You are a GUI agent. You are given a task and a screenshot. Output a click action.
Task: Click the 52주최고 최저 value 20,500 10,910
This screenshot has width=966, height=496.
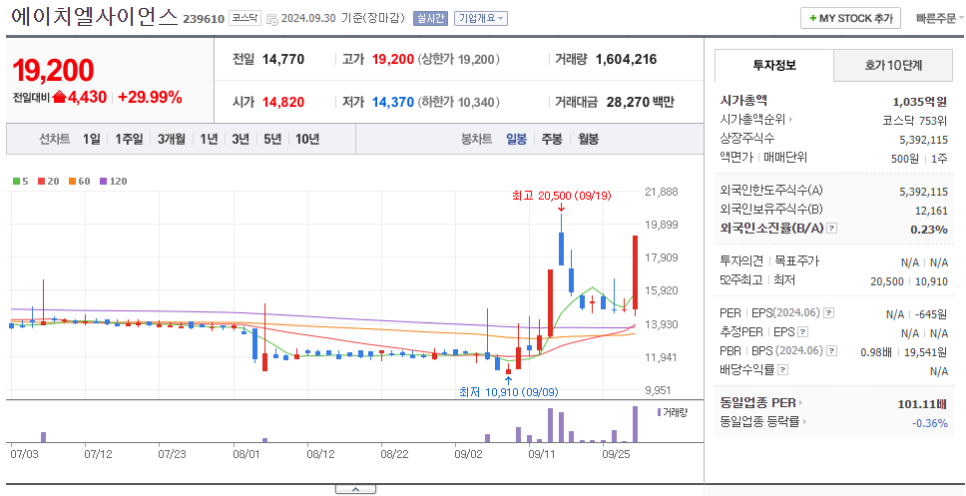(x=909, y=281)
